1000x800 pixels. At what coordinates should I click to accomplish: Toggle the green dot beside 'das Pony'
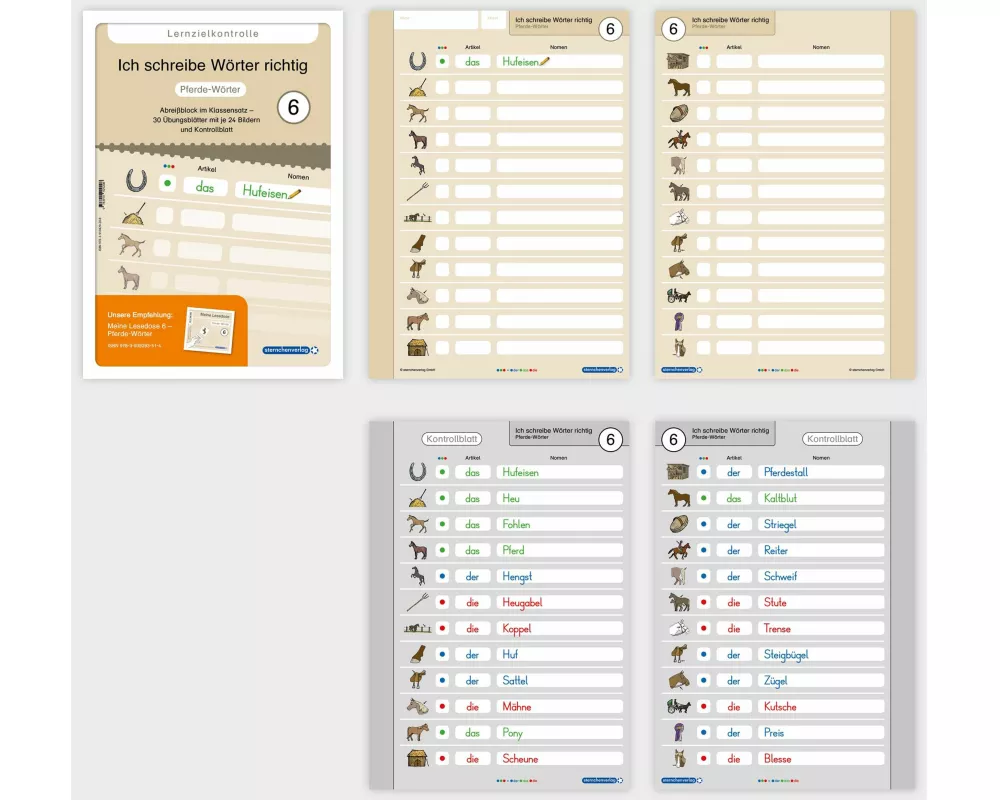tap(442, 732)
